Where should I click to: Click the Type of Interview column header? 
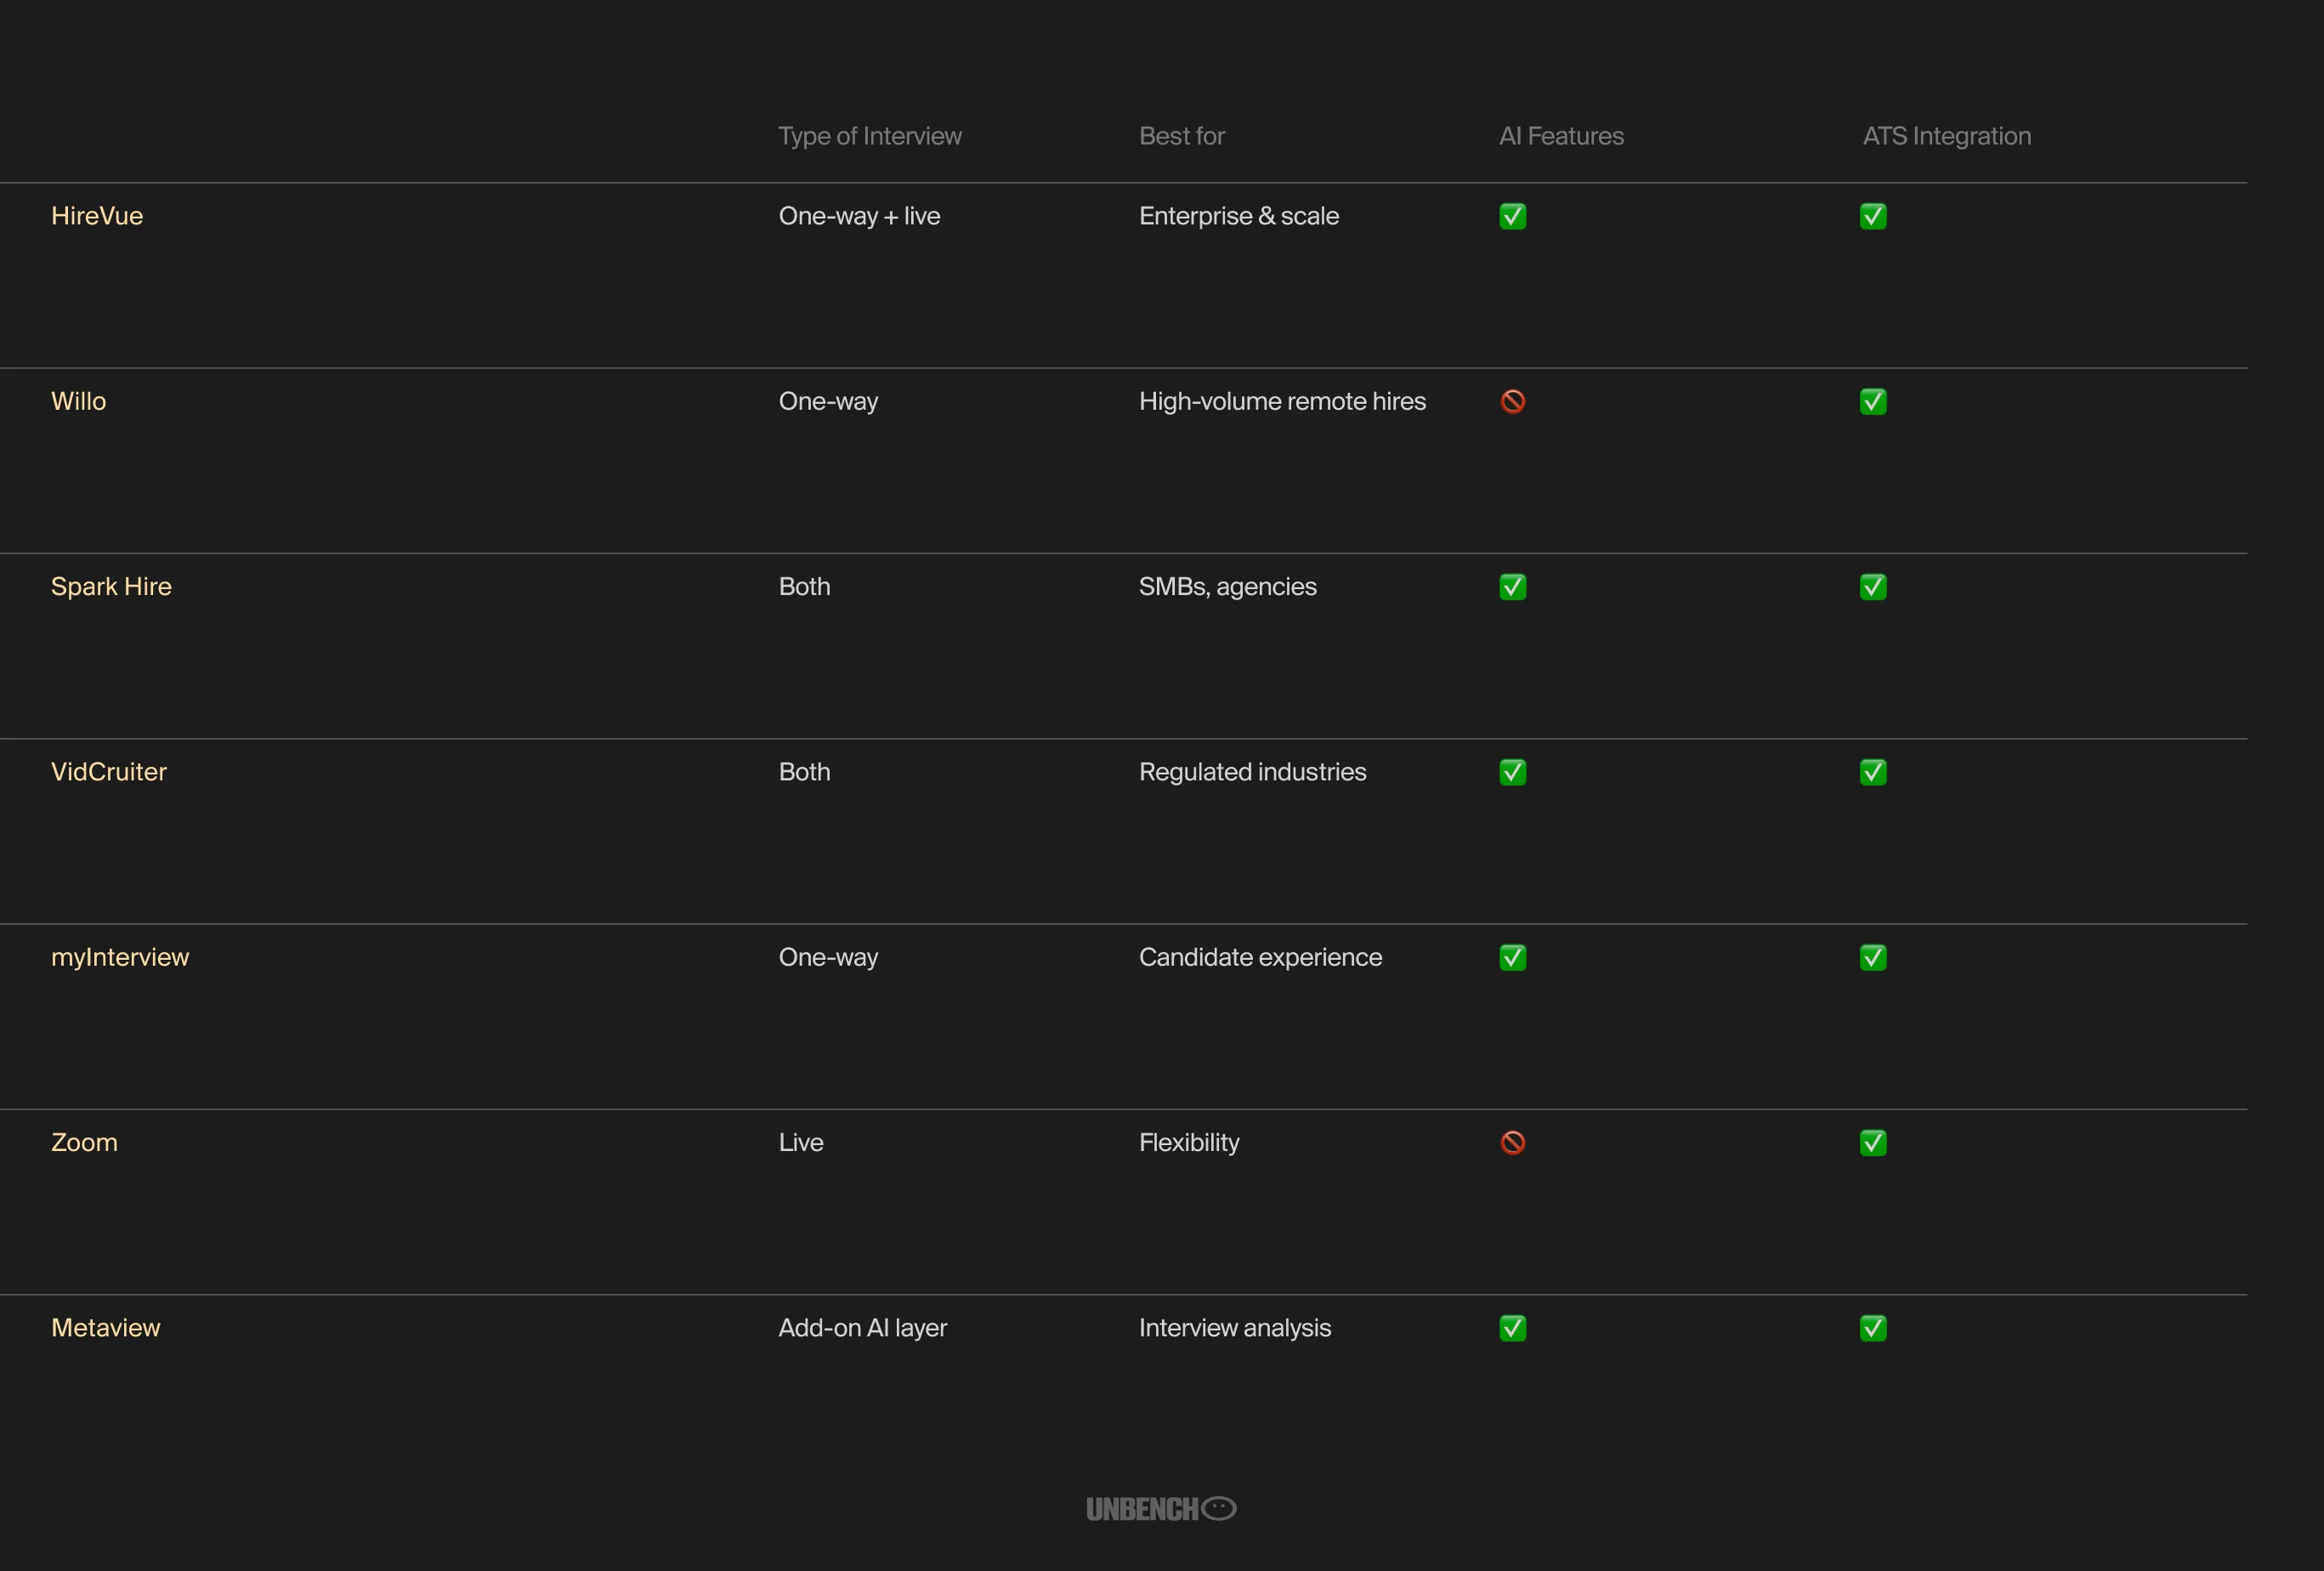click(870, 136)
